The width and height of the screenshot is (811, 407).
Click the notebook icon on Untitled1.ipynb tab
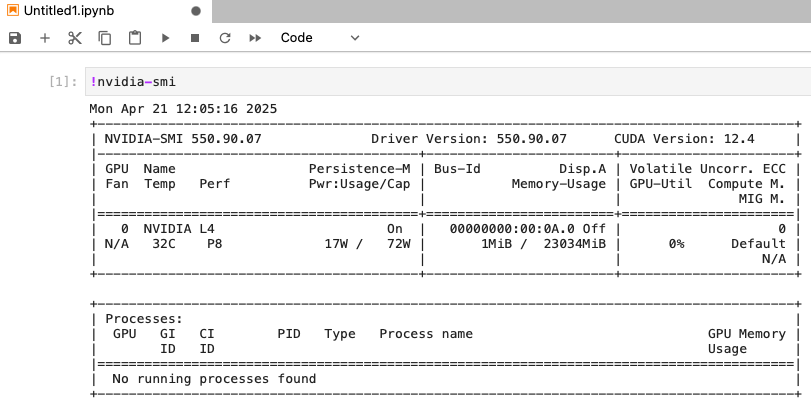(13, 10)
